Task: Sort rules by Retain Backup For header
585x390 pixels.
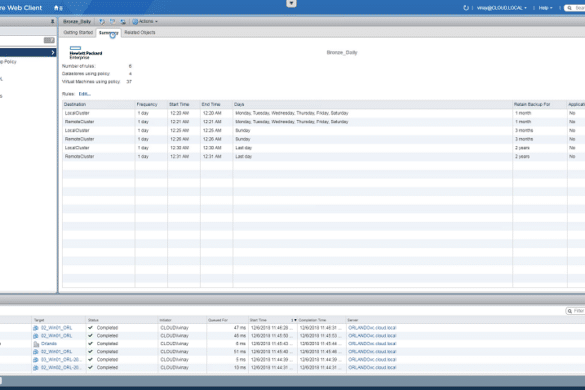Action: tap(540, 104)
